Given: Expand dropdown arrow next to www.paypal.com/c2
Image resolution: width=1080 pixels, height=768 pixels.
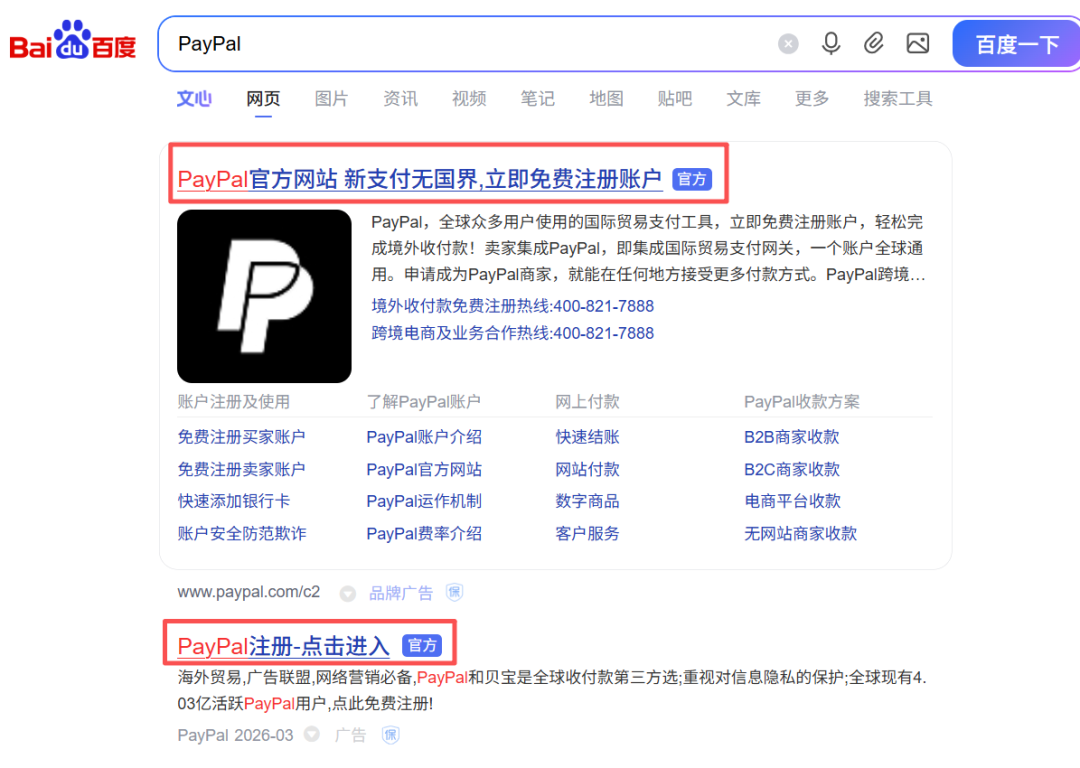Looking at the screenshot, I should [348, 593].
